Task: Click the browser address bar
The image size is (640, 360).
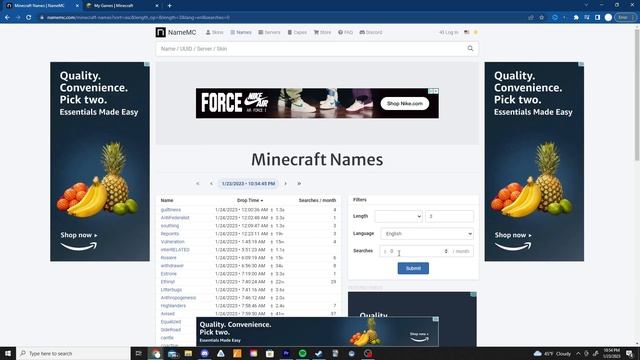Action: tap(282, 18)
